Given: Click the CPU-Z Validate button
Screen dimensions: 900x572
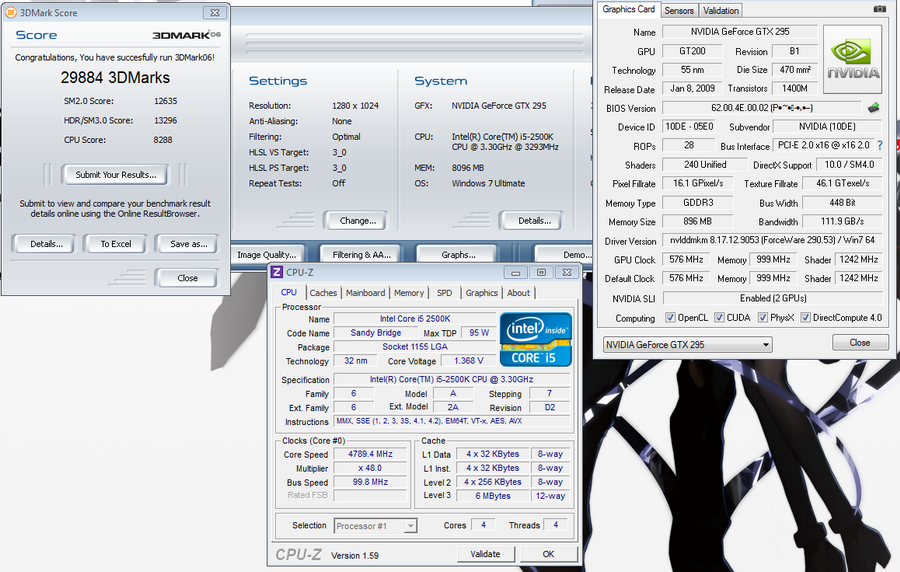Looking at the screenshot, I should 486,554.
